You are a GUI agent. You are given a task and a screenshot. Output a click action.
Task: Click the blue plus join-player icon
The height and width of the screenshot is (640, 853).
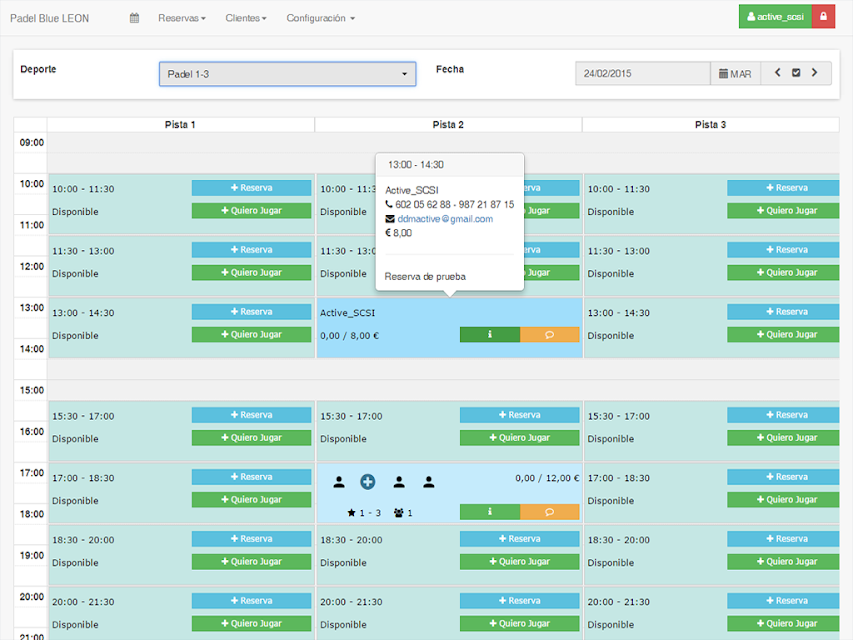[368, 482]
